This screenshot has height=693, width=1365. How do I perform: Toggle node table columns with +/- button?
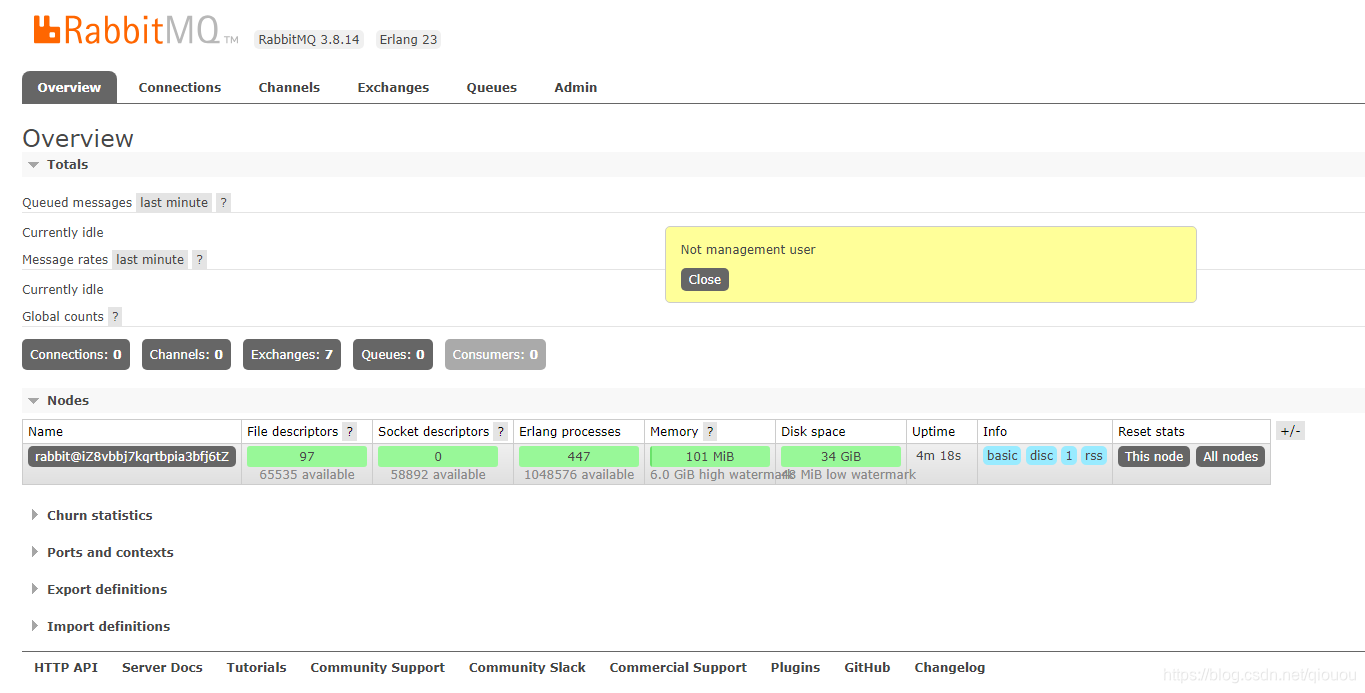pyautogui.click(x=1290, y=431)
